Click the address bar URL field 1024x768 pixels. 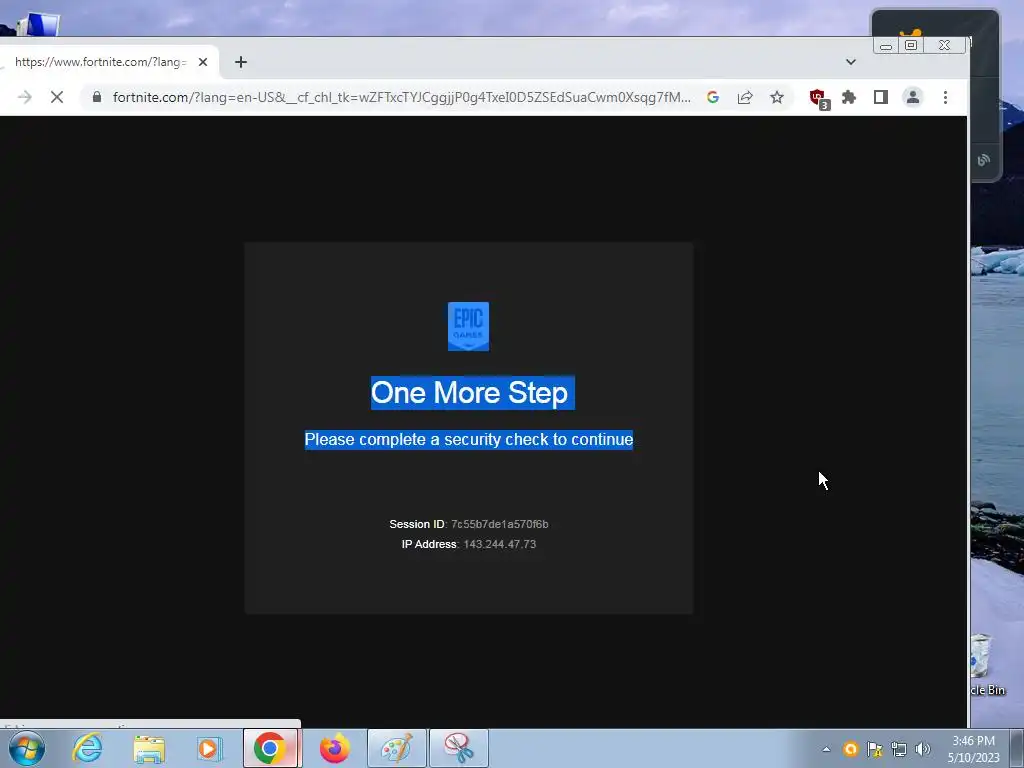click(x=401, y=97)
